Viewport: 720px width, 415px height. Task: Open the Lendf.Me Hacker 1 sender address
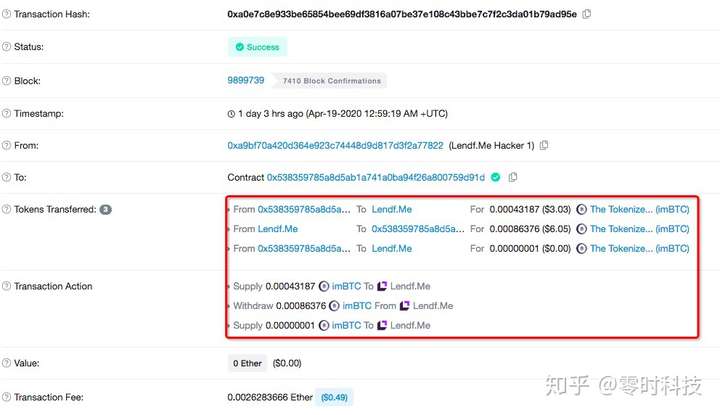pos(335,146)
